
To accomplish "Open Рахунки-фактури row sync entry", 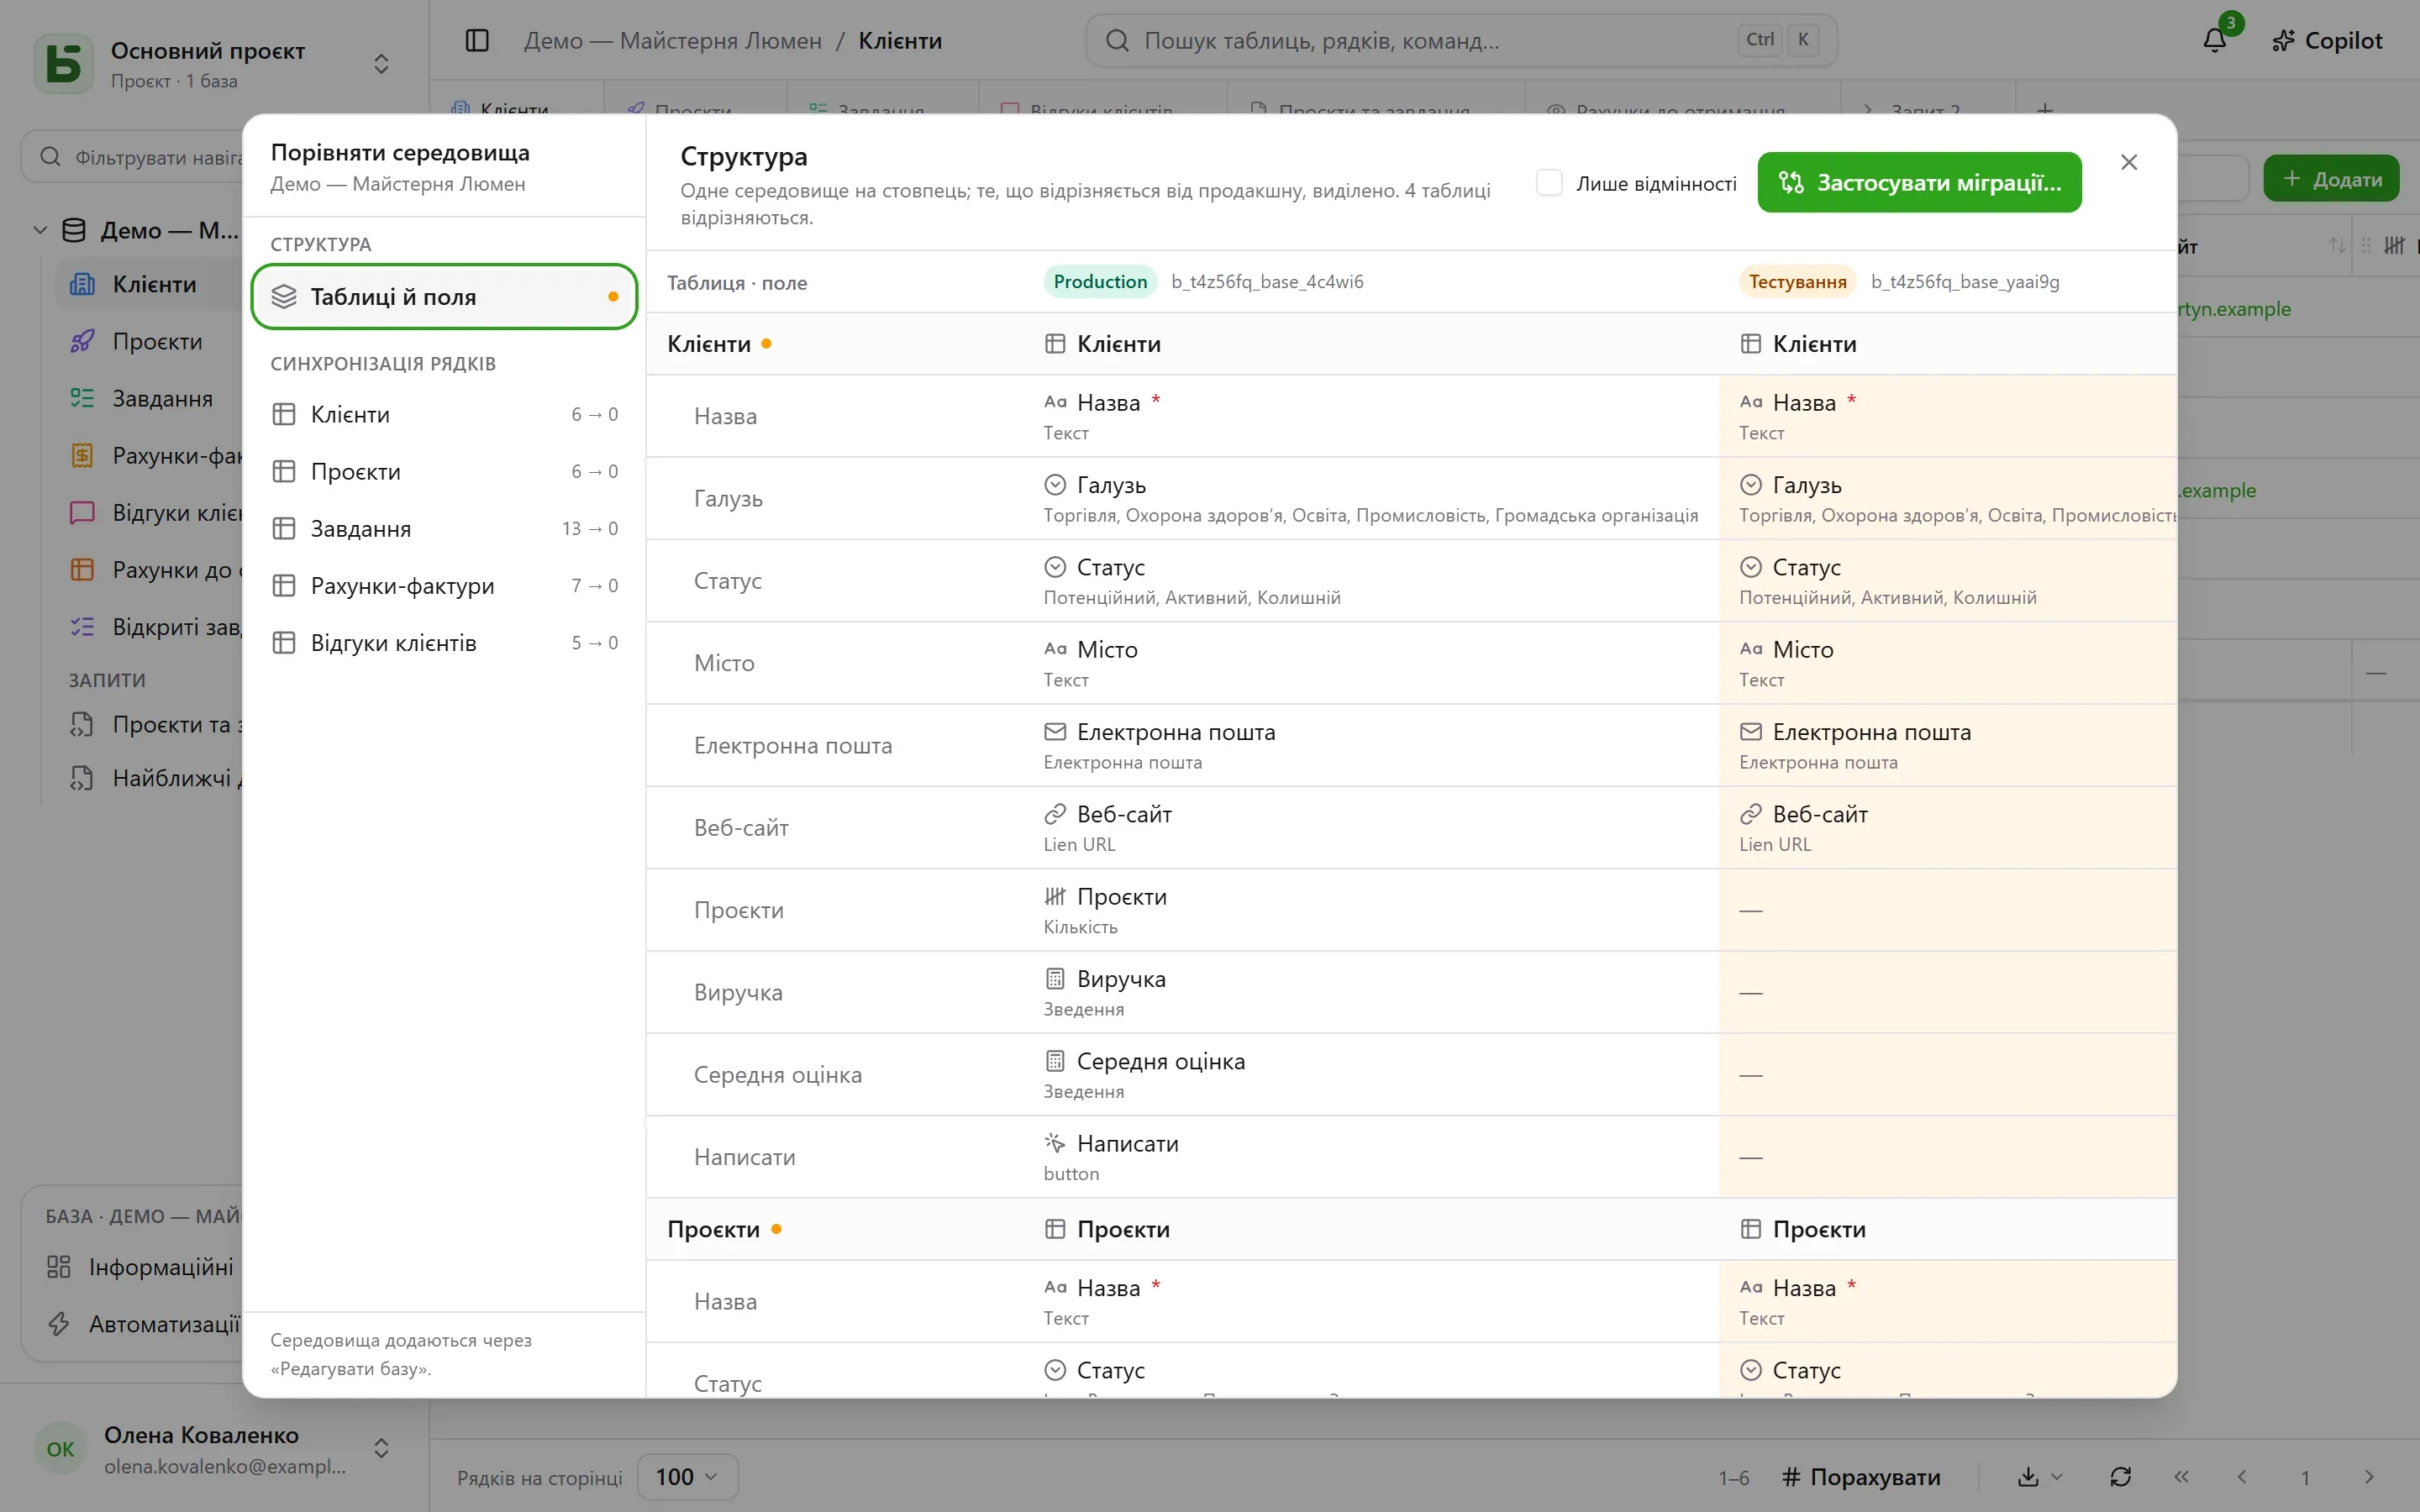I will (x=444, y=585).
